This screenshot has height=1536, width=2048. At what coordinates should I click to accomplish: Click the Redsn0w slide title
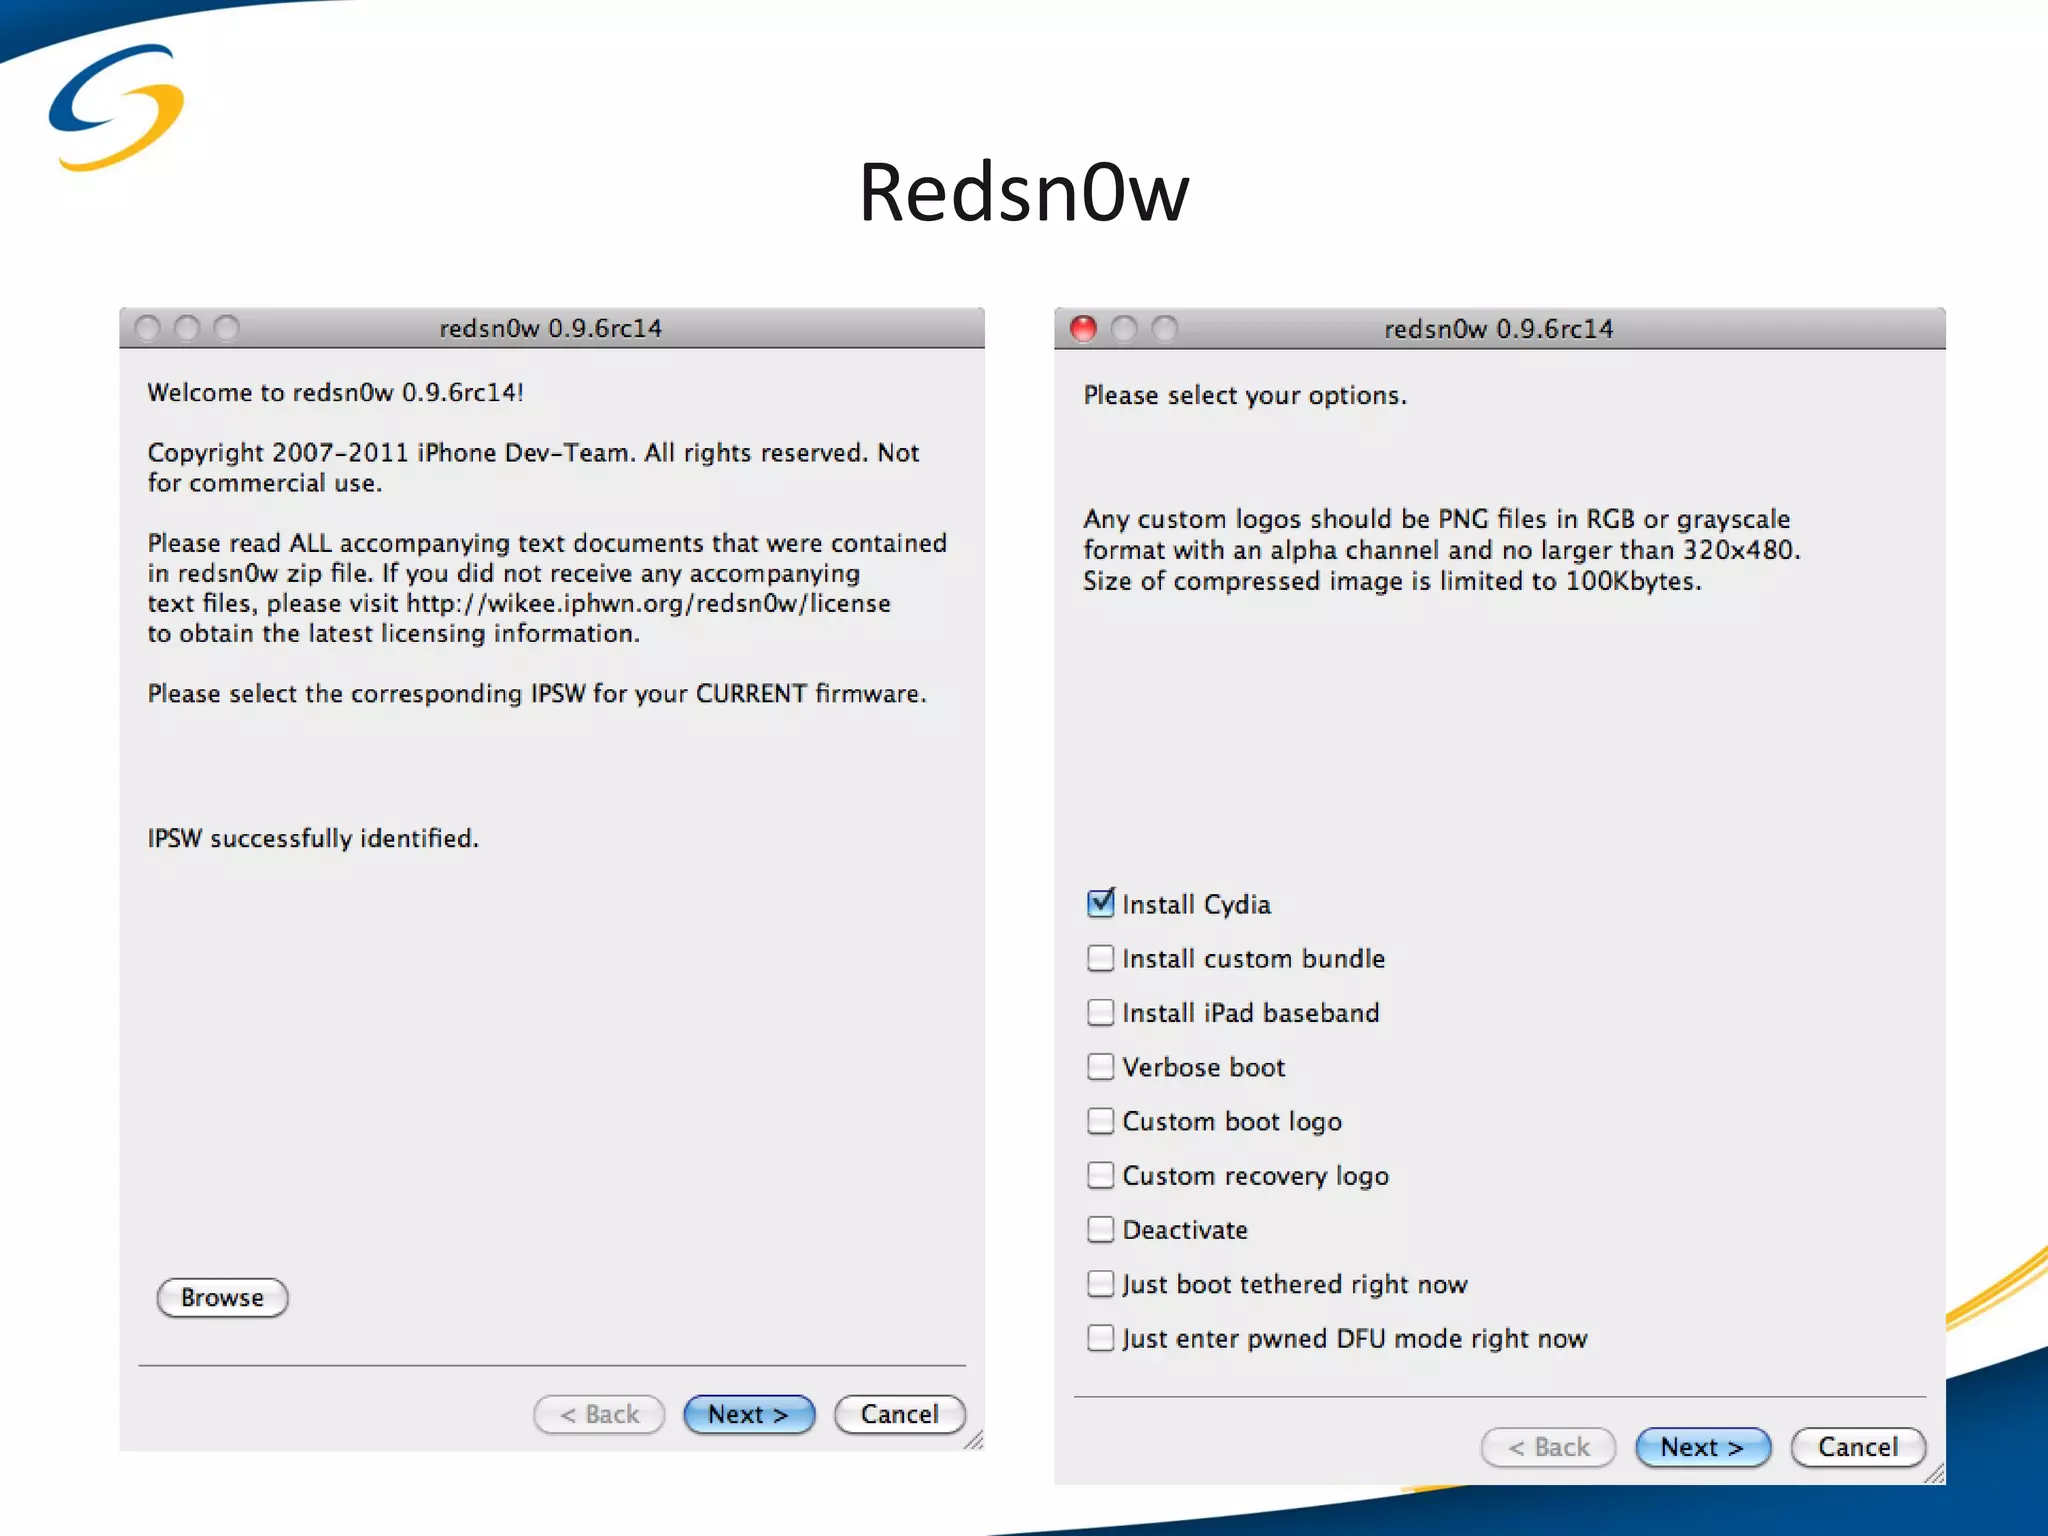[1024, 192]
